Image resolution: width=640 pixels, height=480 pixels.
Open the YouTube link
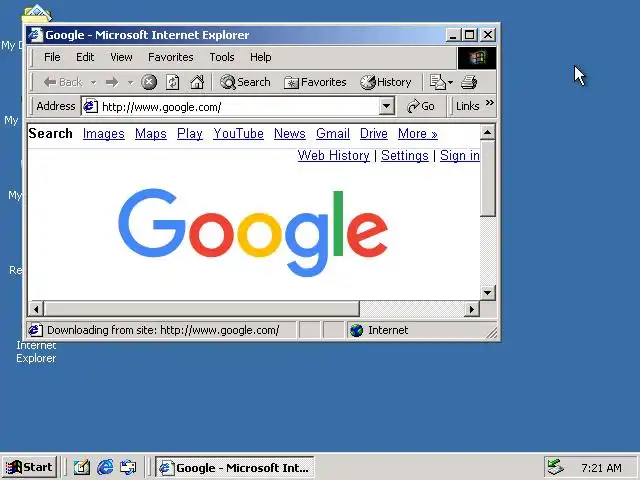pyautogui.click(x=238, y=133)
